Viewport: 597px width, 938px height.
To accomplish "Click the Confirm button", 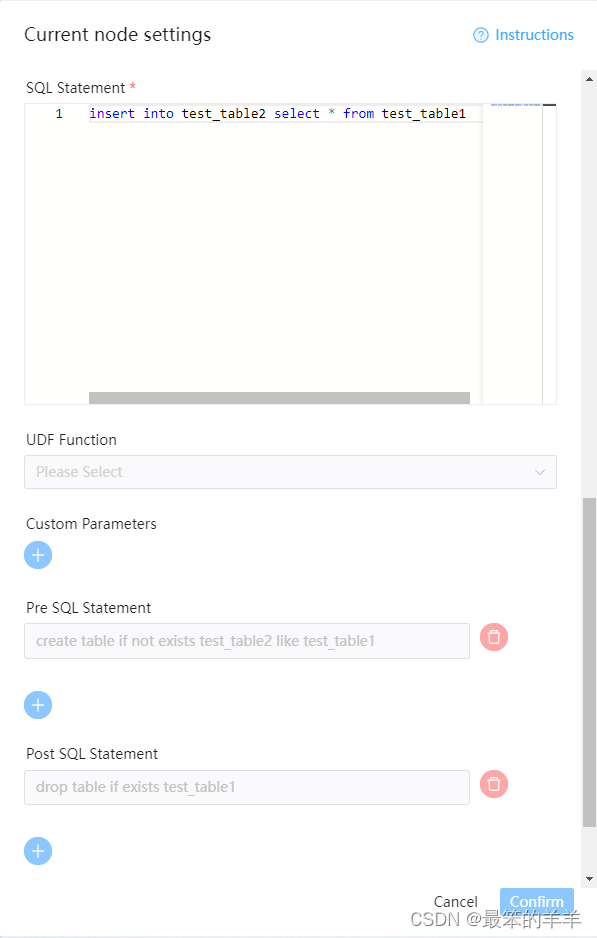I will tap(537, 902).
